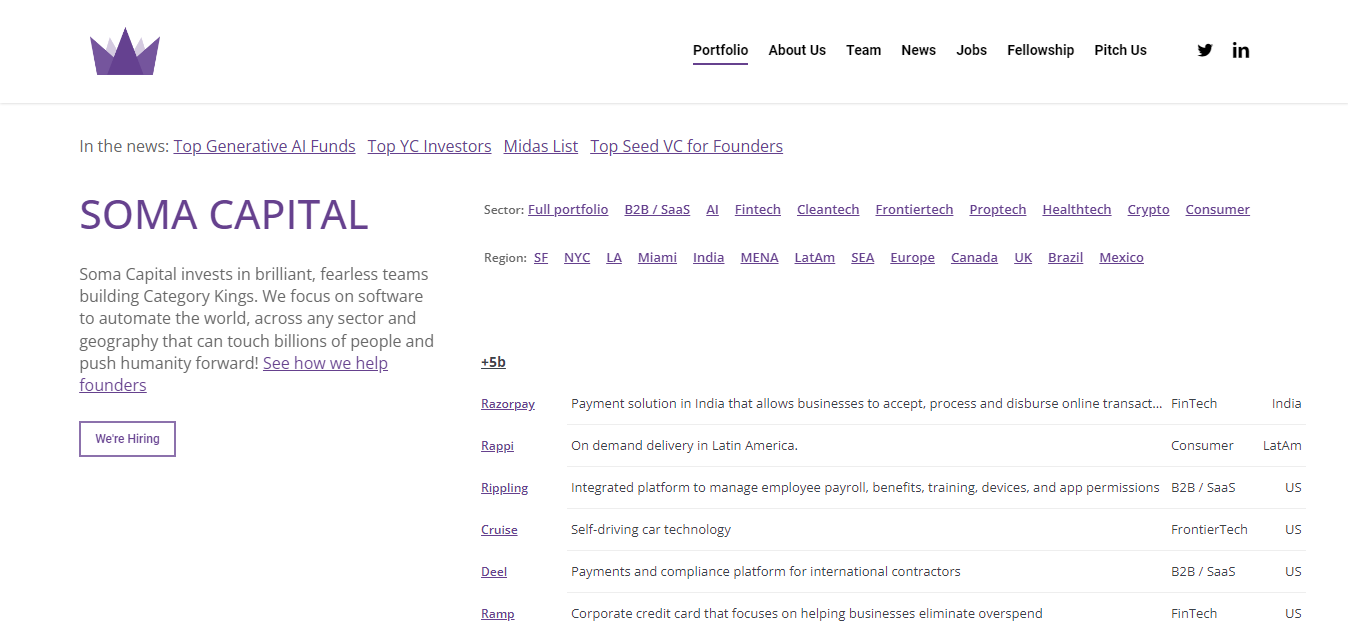Select the Portfolio nav item
The image size is (1348, 622).
tap(720, 50)
